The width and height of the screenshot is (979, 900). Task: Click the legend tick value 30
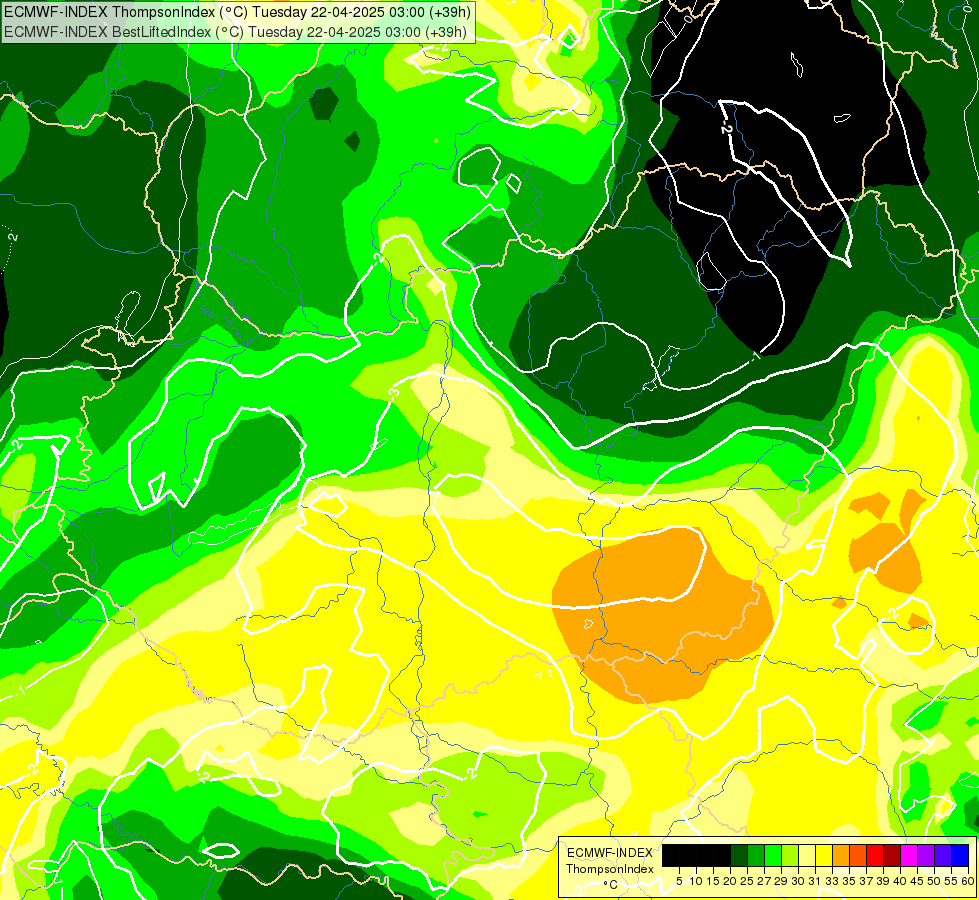tap(798, 881)
